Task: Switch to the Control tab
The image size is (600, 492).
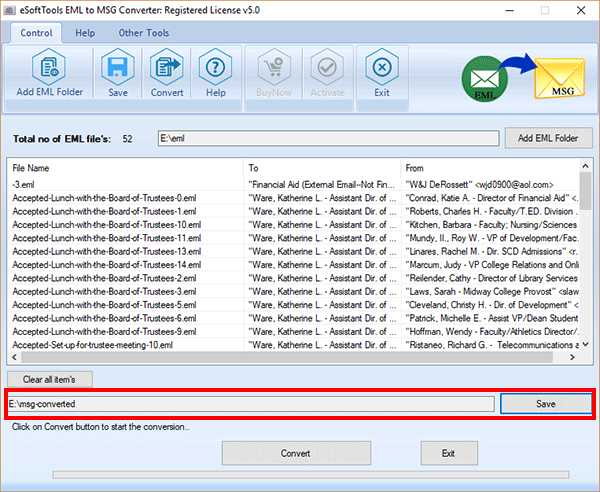Action: tap(36, 33)
